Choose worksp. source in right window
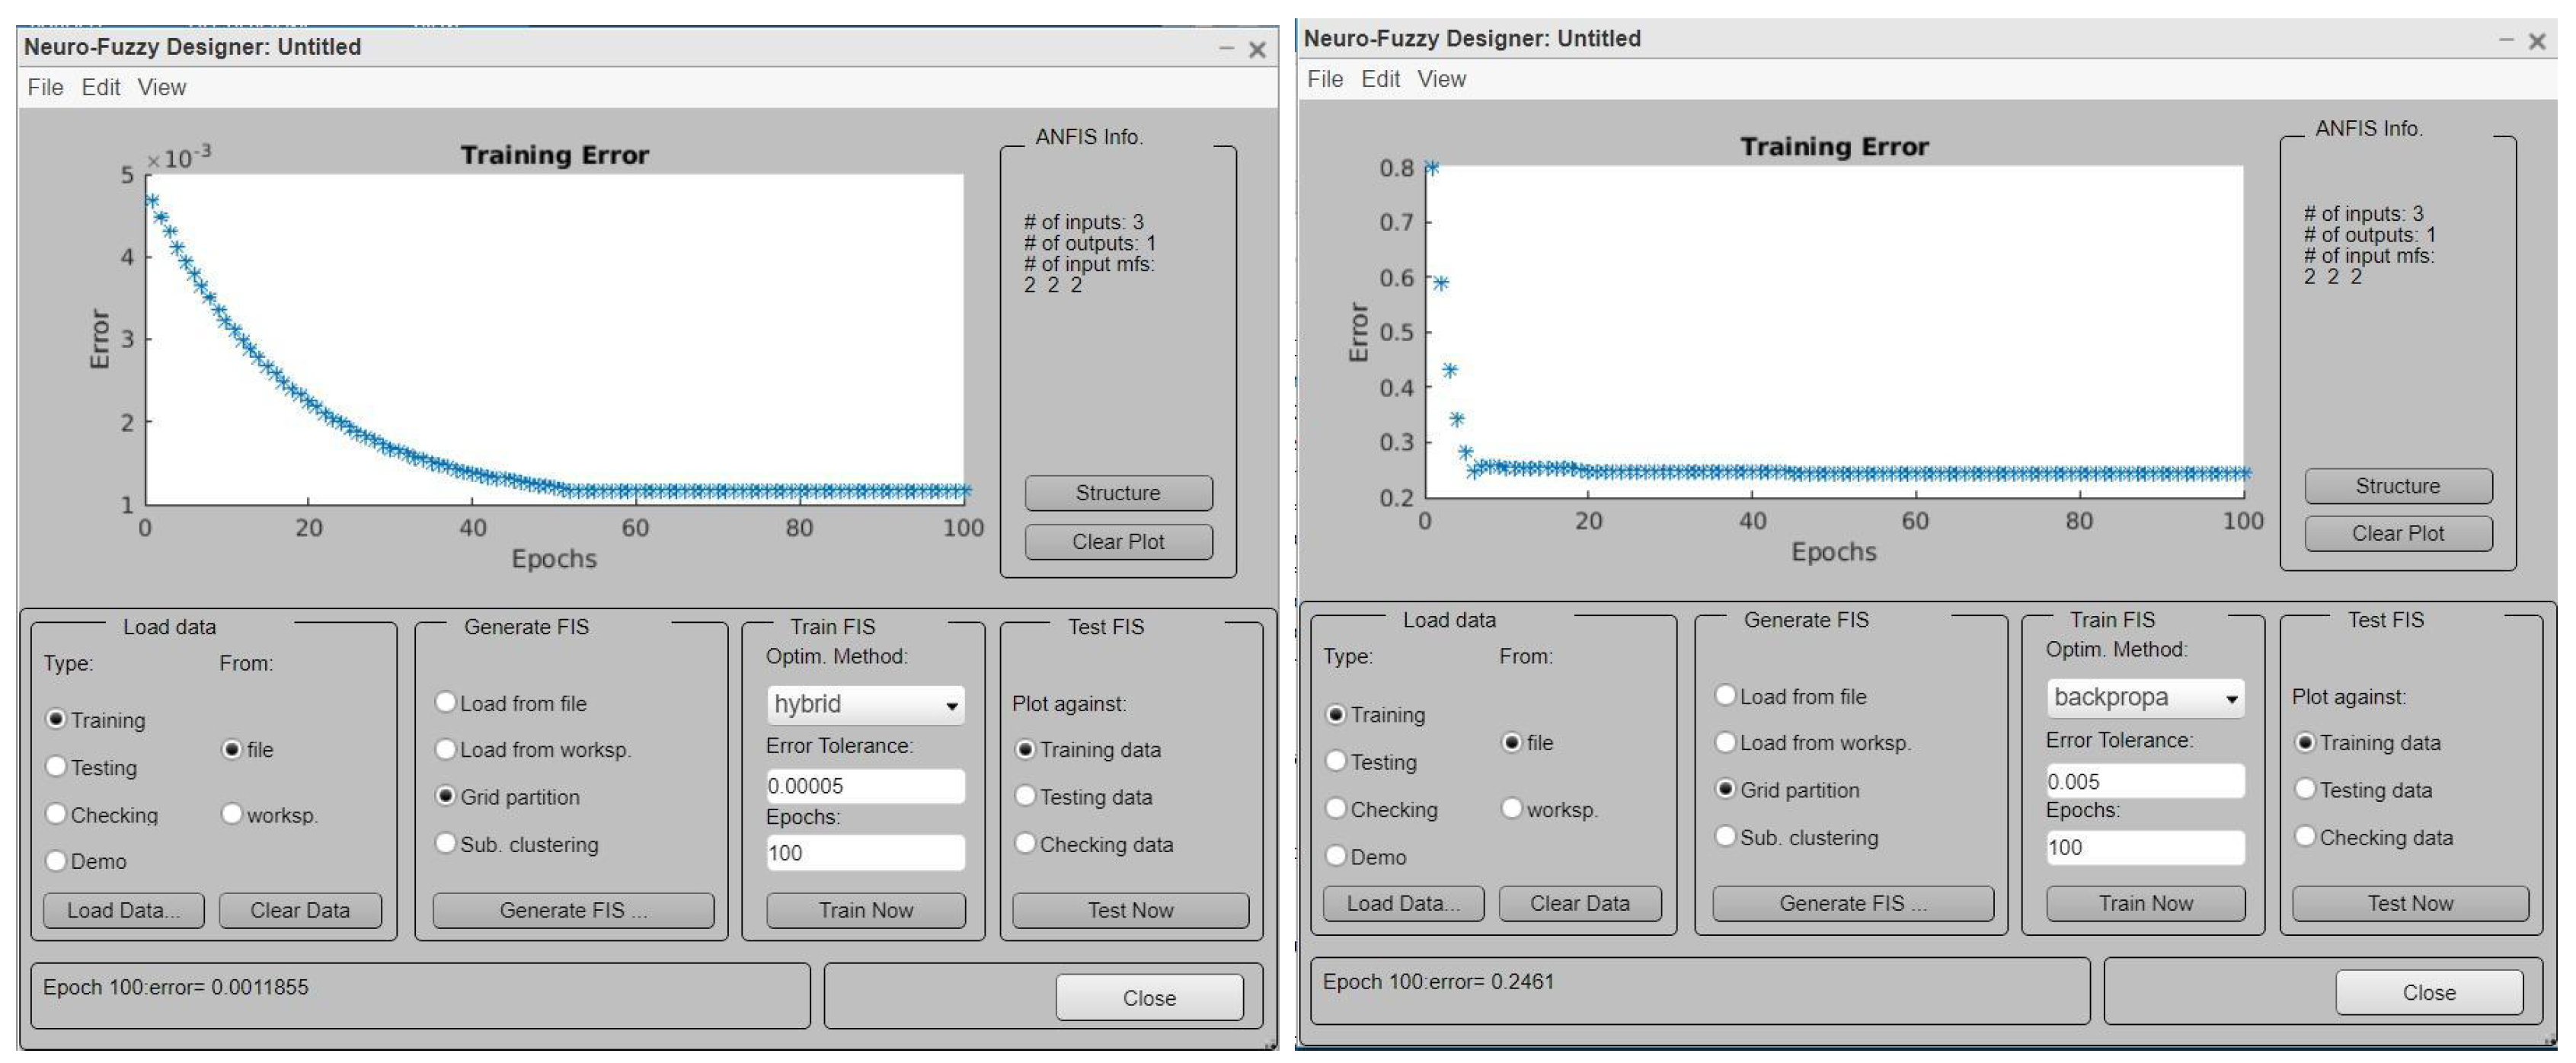Image resolution: width=2576 pixels, height=1063 pixels. tap(1512, 808)
